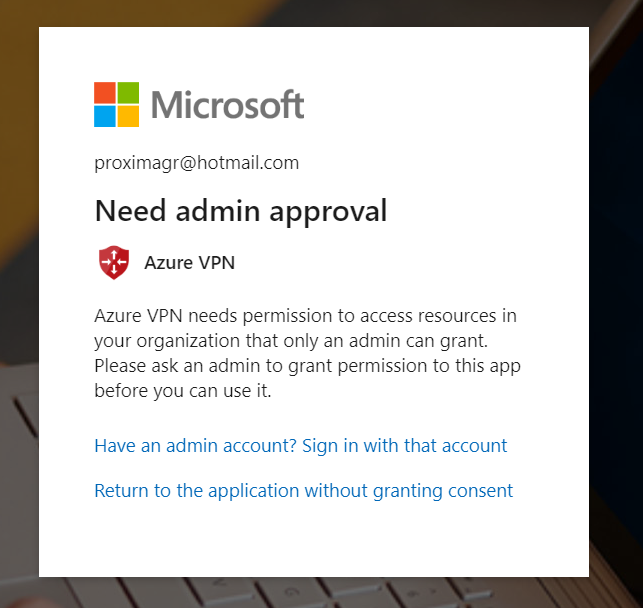Click the "Need admin approval" heading

(240, 211)
